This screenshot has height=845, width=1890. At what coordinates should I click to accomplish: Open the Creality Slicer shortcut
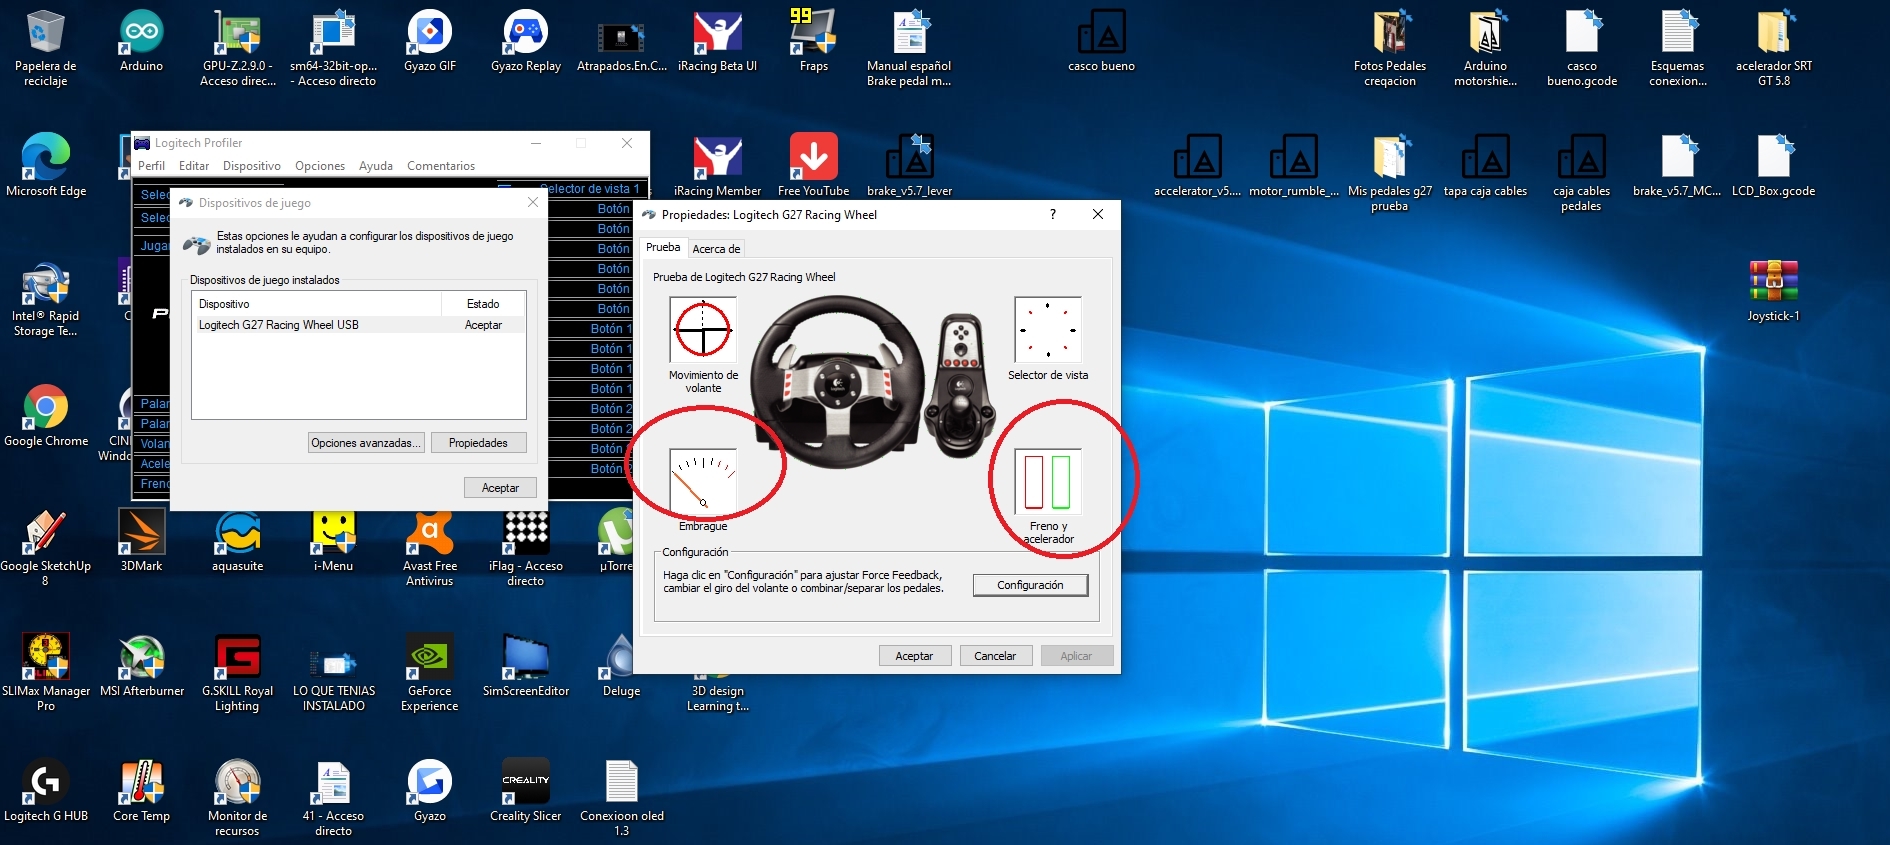pyautogui.click(x=526, y=782)
